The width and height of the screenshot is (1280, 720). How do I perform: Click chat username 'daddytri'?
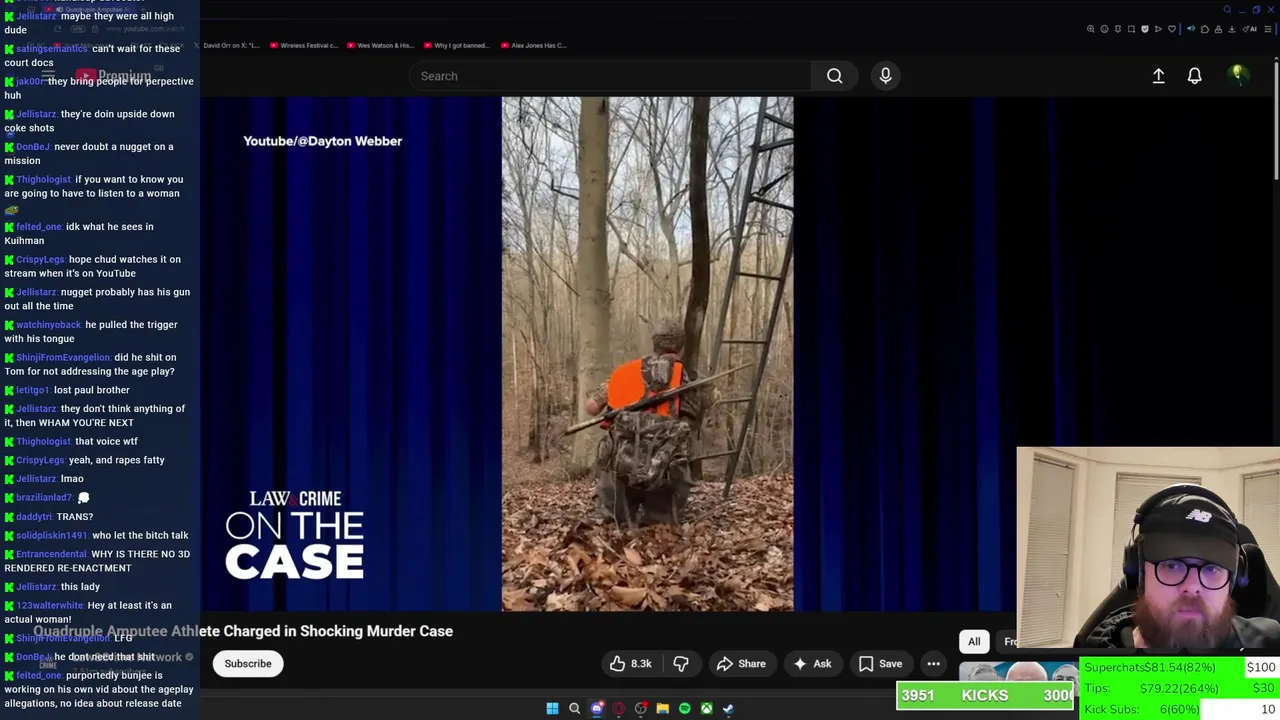(x=34, y=517)
